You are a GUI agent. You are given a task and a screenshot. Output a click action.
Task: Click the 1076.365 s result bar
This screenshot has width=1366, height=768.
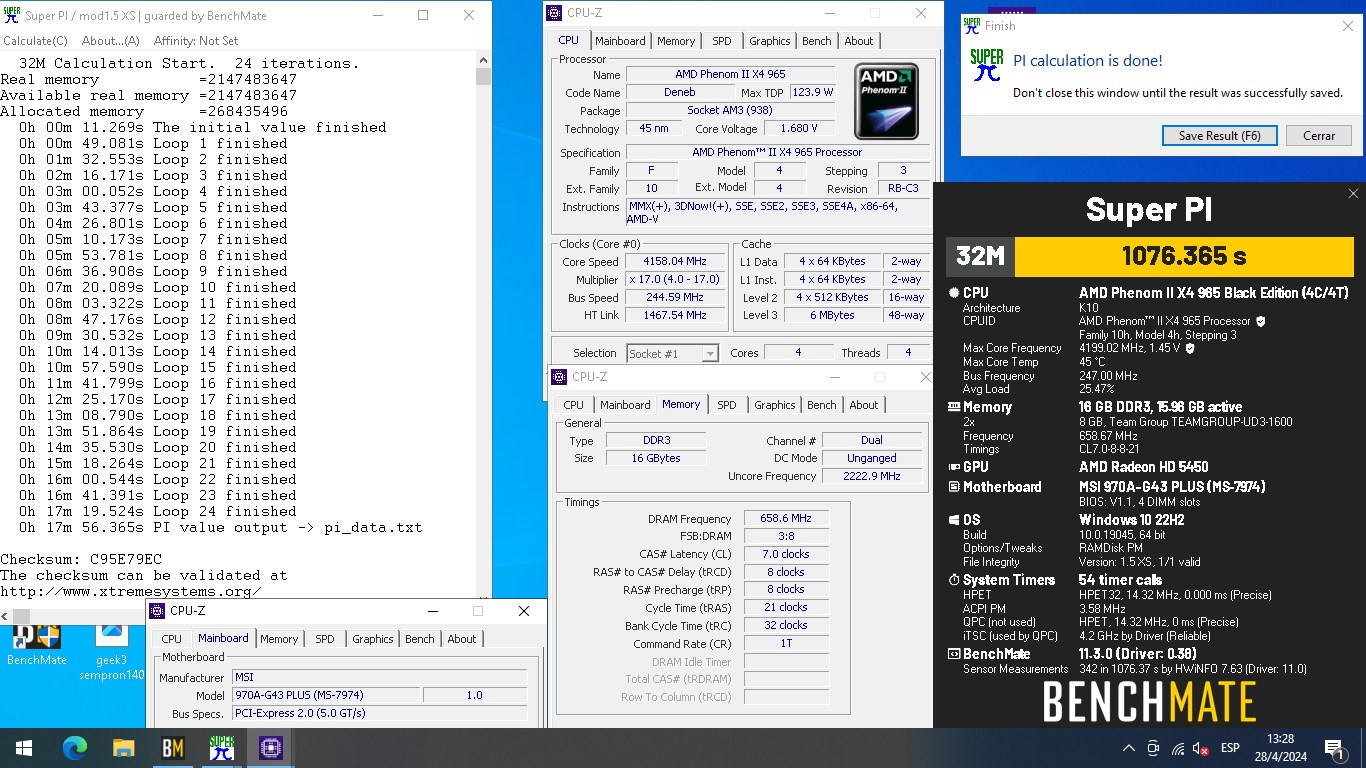click(1184, 256)
